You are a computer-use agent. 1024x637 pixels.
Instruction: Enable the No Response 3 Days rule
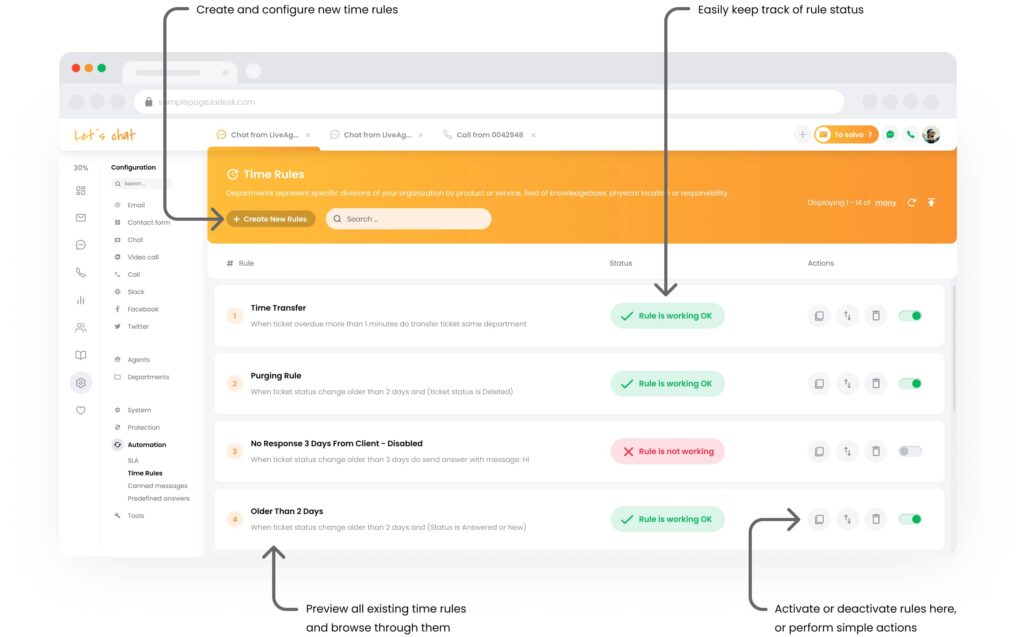tap(910, 451)
